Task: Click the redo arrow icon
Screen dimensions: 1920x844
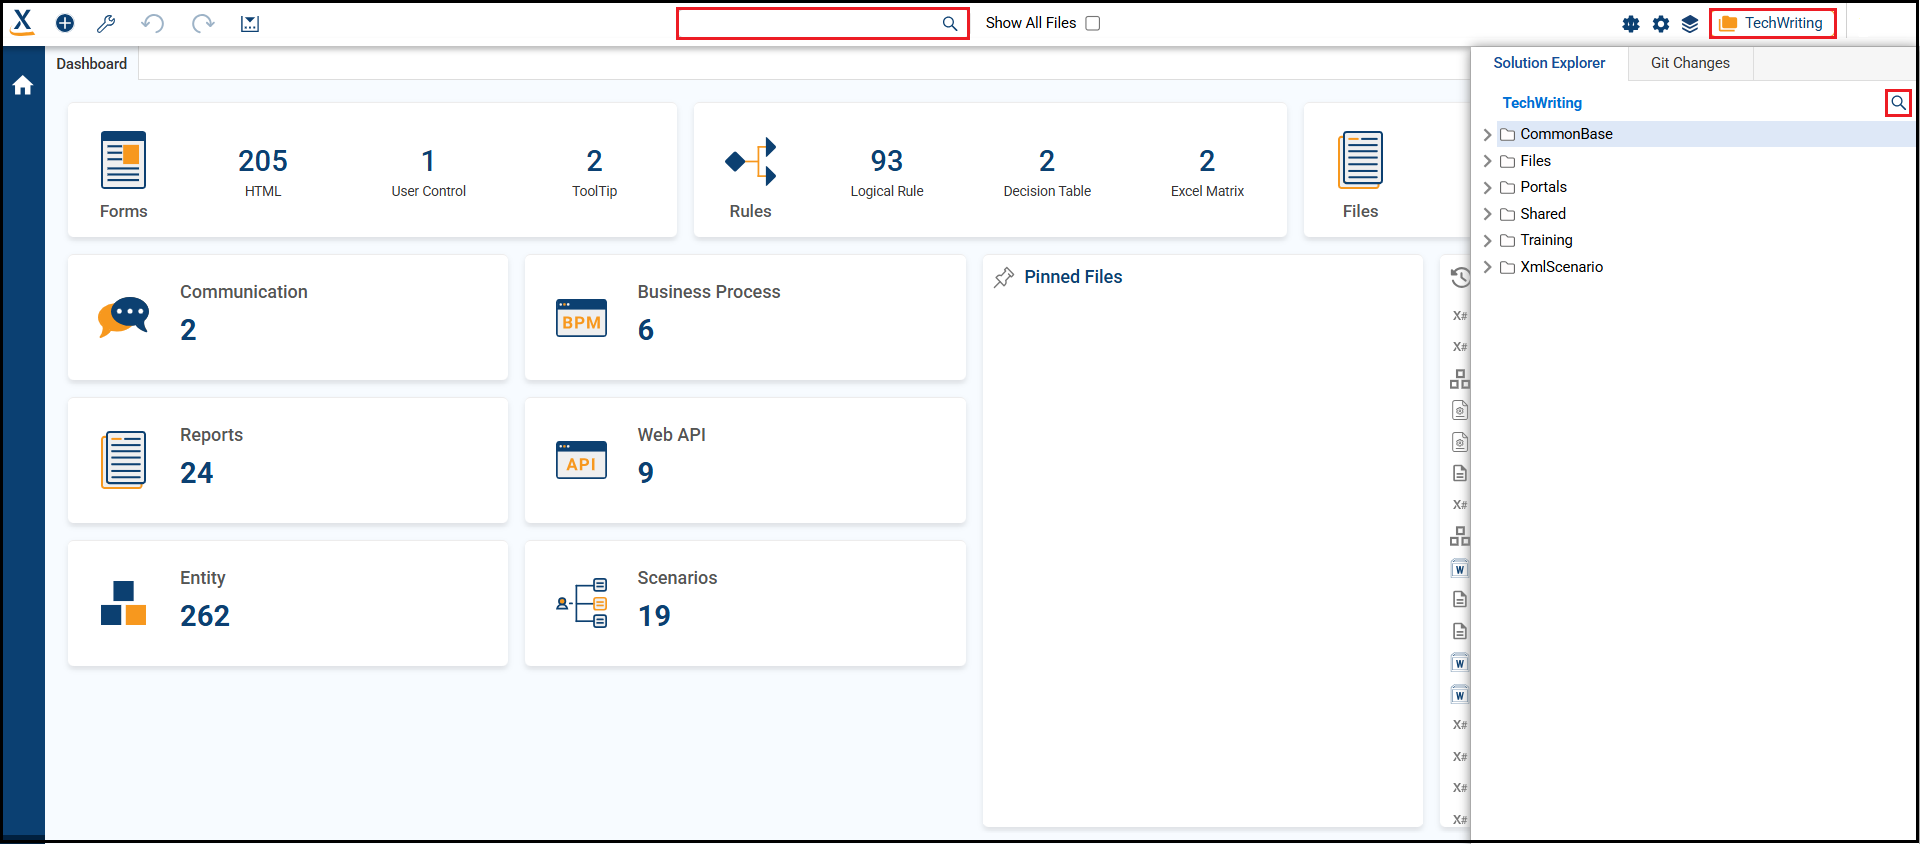Action: pyautogui.click(x=203, y=23)
